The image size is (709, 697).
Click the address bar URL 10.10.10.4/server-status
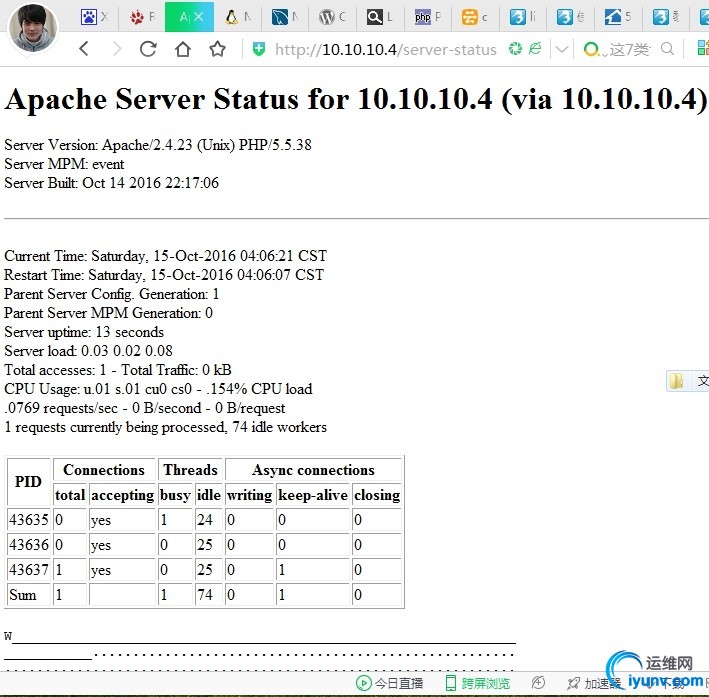tap(386, 49)
